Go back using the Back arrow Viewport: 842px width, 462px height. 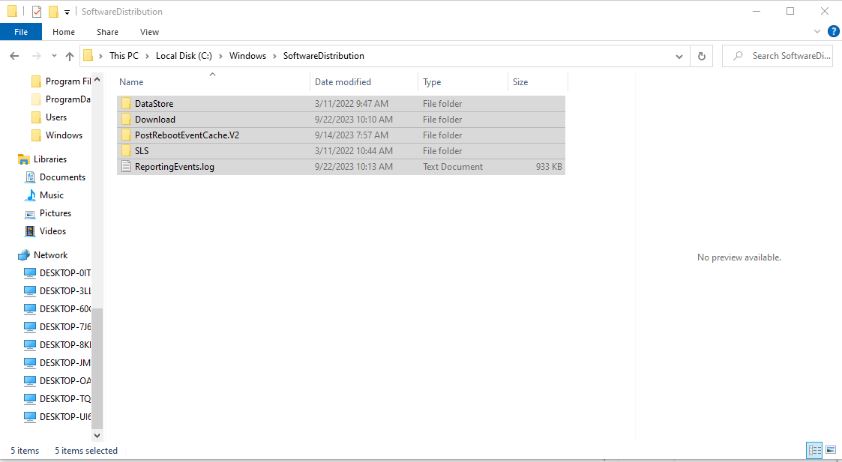coord(14,56)
